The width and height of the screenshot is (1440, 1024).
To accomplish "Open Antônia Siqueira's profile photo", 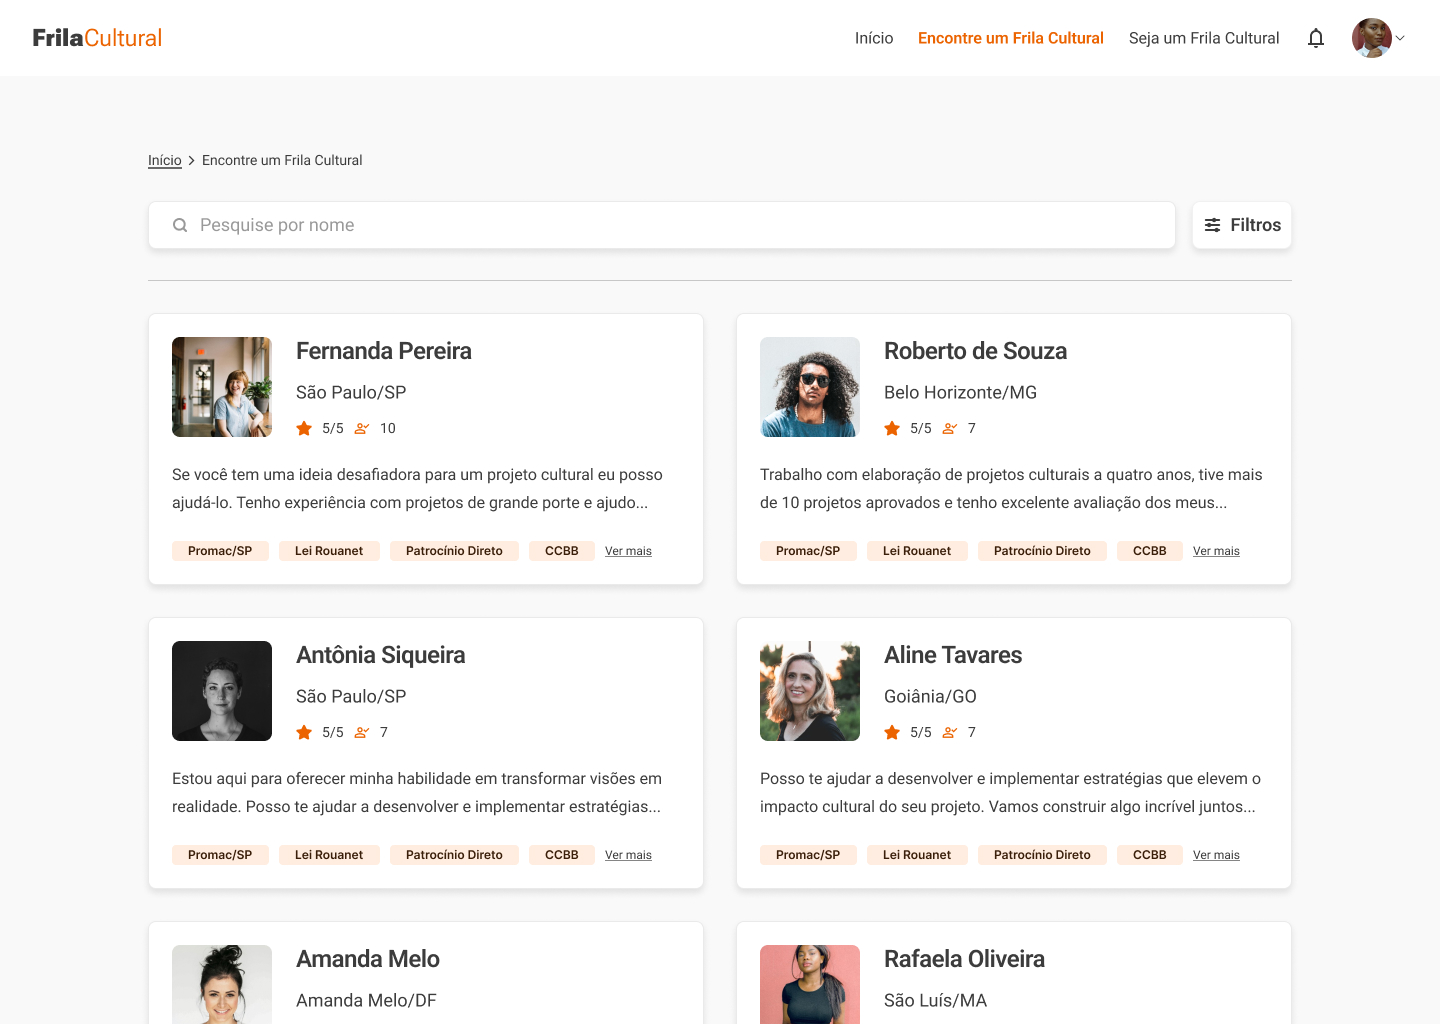I will pyautogui.click(x=222, y=691).
